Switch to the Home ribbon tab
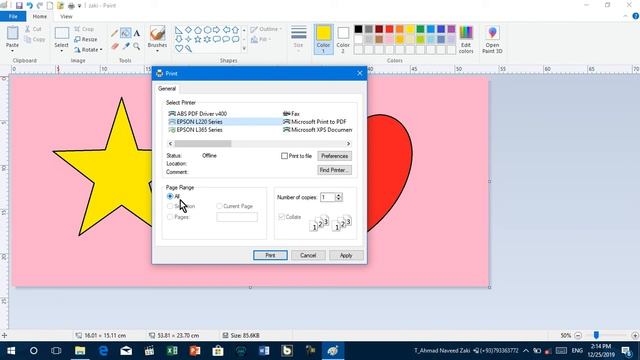This screenshot has width=640, height=360. pyautogui.click(x=40, y=16)
